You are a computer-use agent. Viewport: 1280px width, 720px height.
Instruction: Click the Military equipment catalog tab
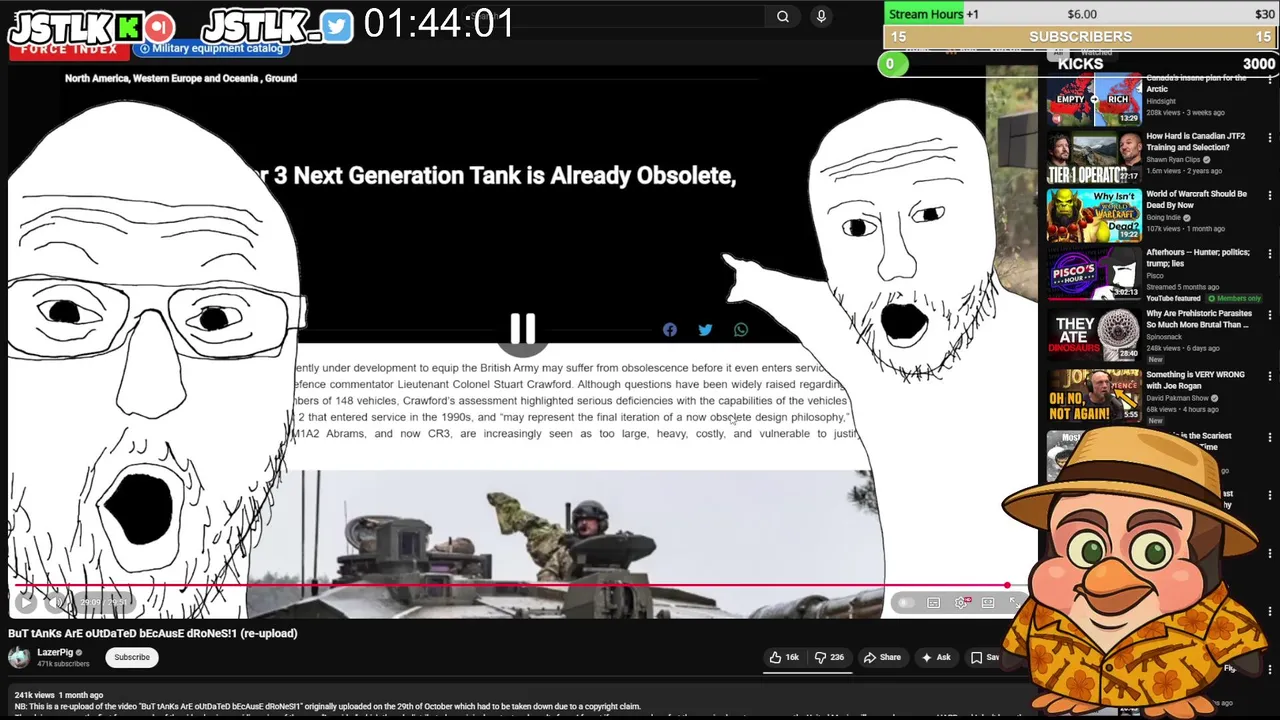tap(211, 48)
